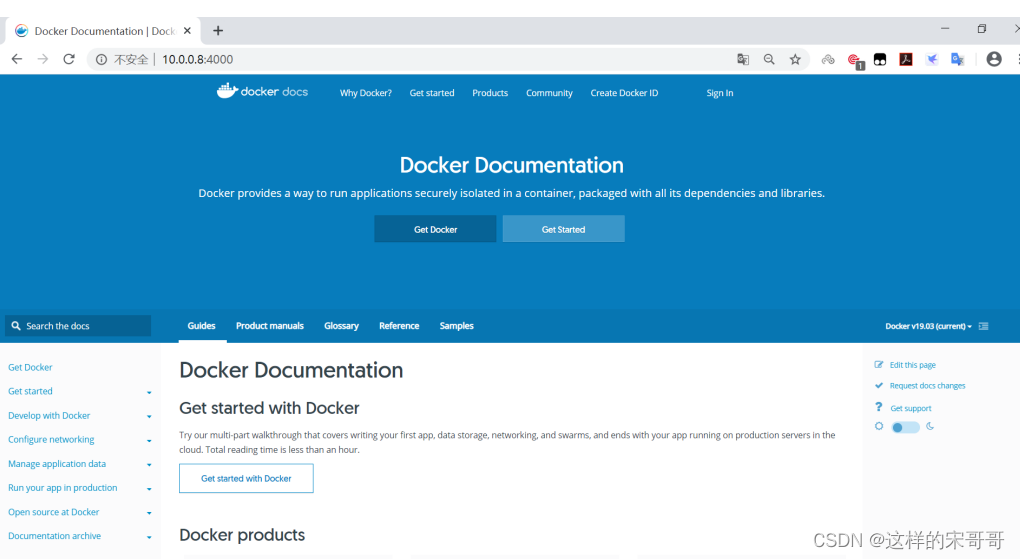Viewport: 1020px width, 559px height.
Task: Expand the Configure networking sidebar arrow
Action: (x=149, y=441)
